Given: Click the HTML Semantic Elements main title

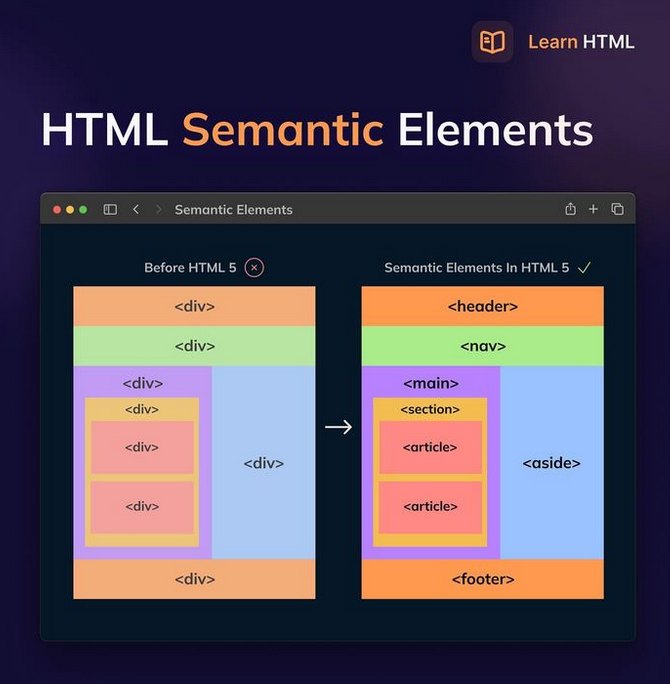Looking at the screenshot, I should coord(317,130).
